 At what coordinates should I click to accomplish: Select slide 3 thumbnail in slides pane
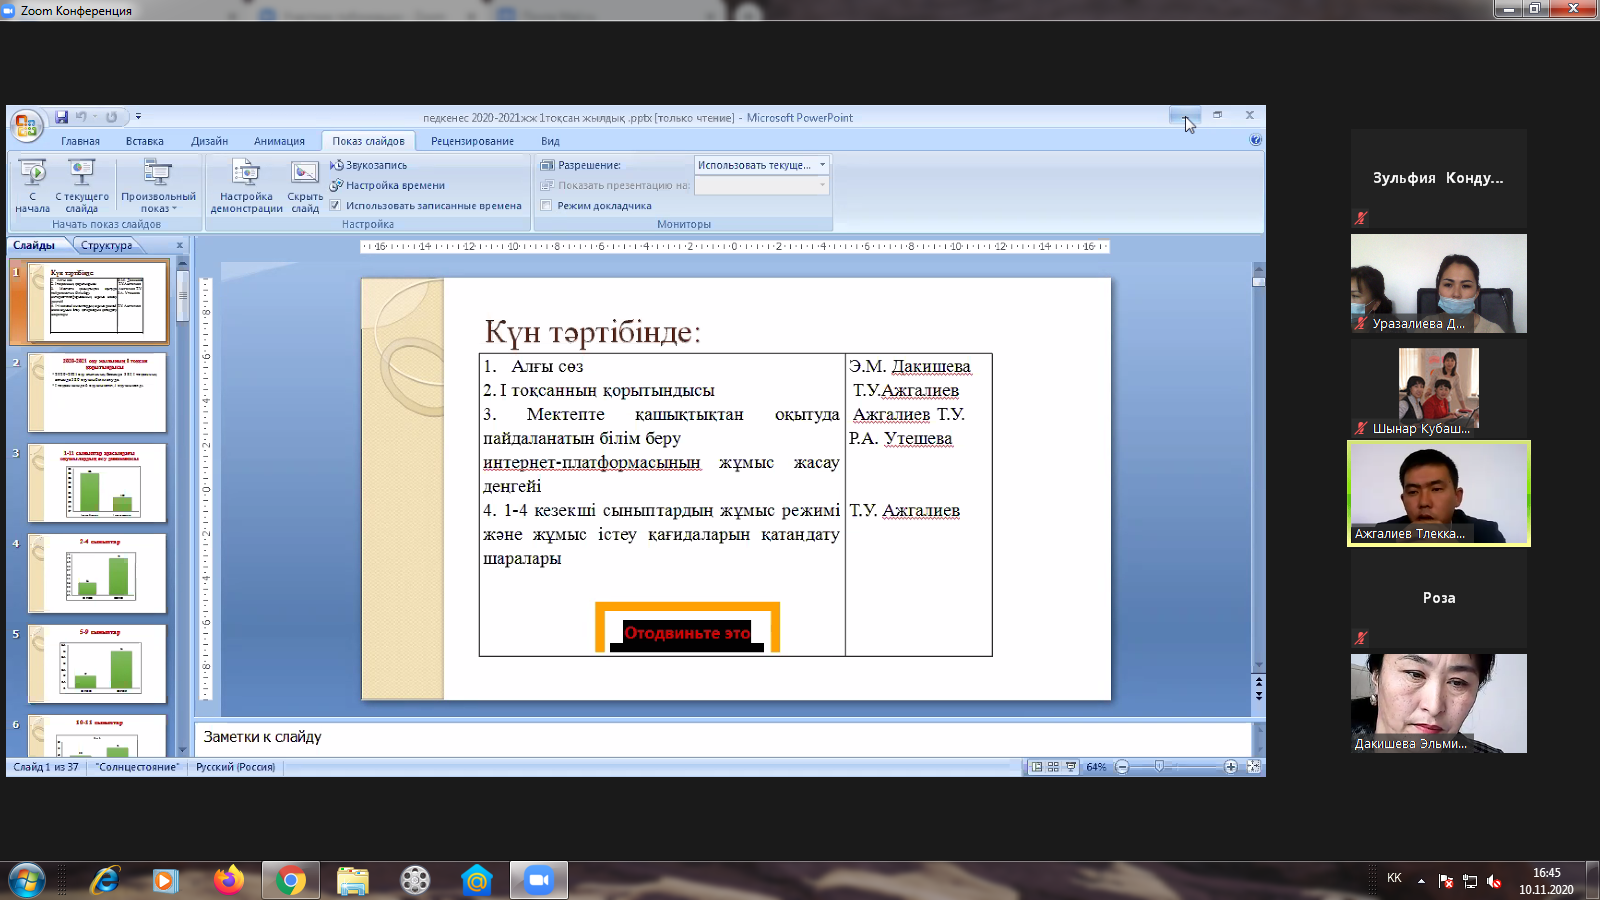pos(97,483)
